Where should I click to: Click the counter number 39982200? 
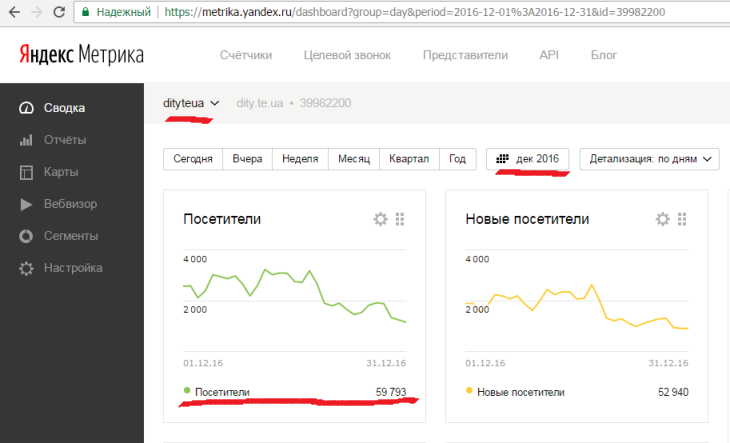point(325,103)
